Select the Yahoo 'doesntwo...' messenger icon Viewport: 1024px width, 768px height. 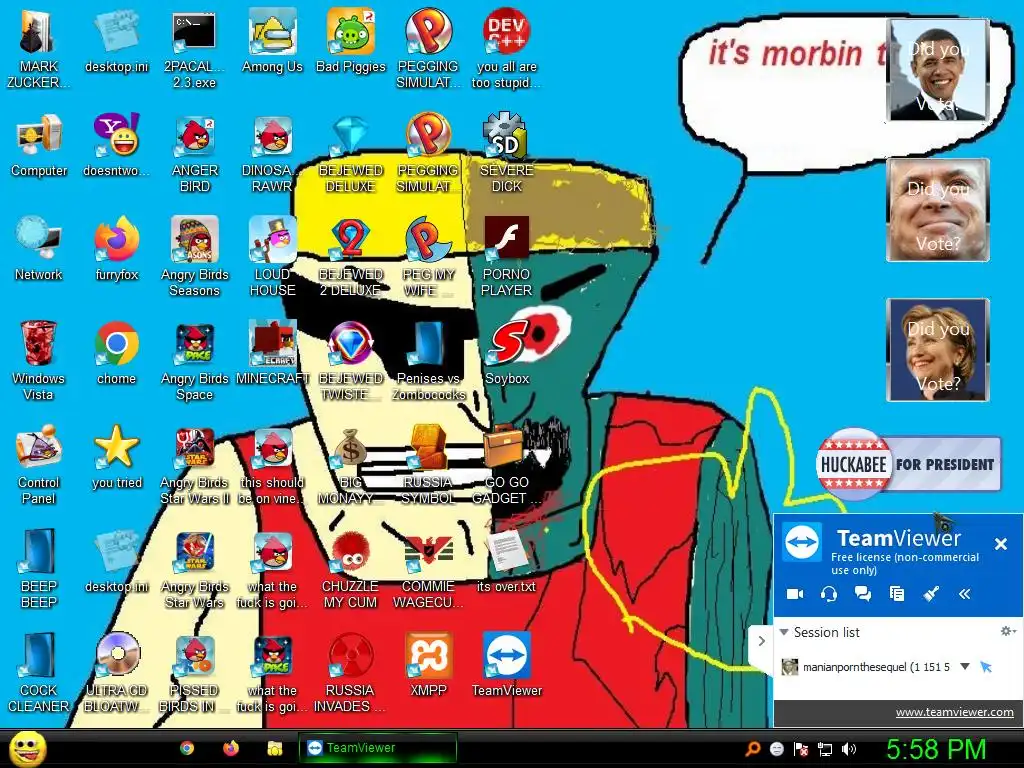pos(116,145)
